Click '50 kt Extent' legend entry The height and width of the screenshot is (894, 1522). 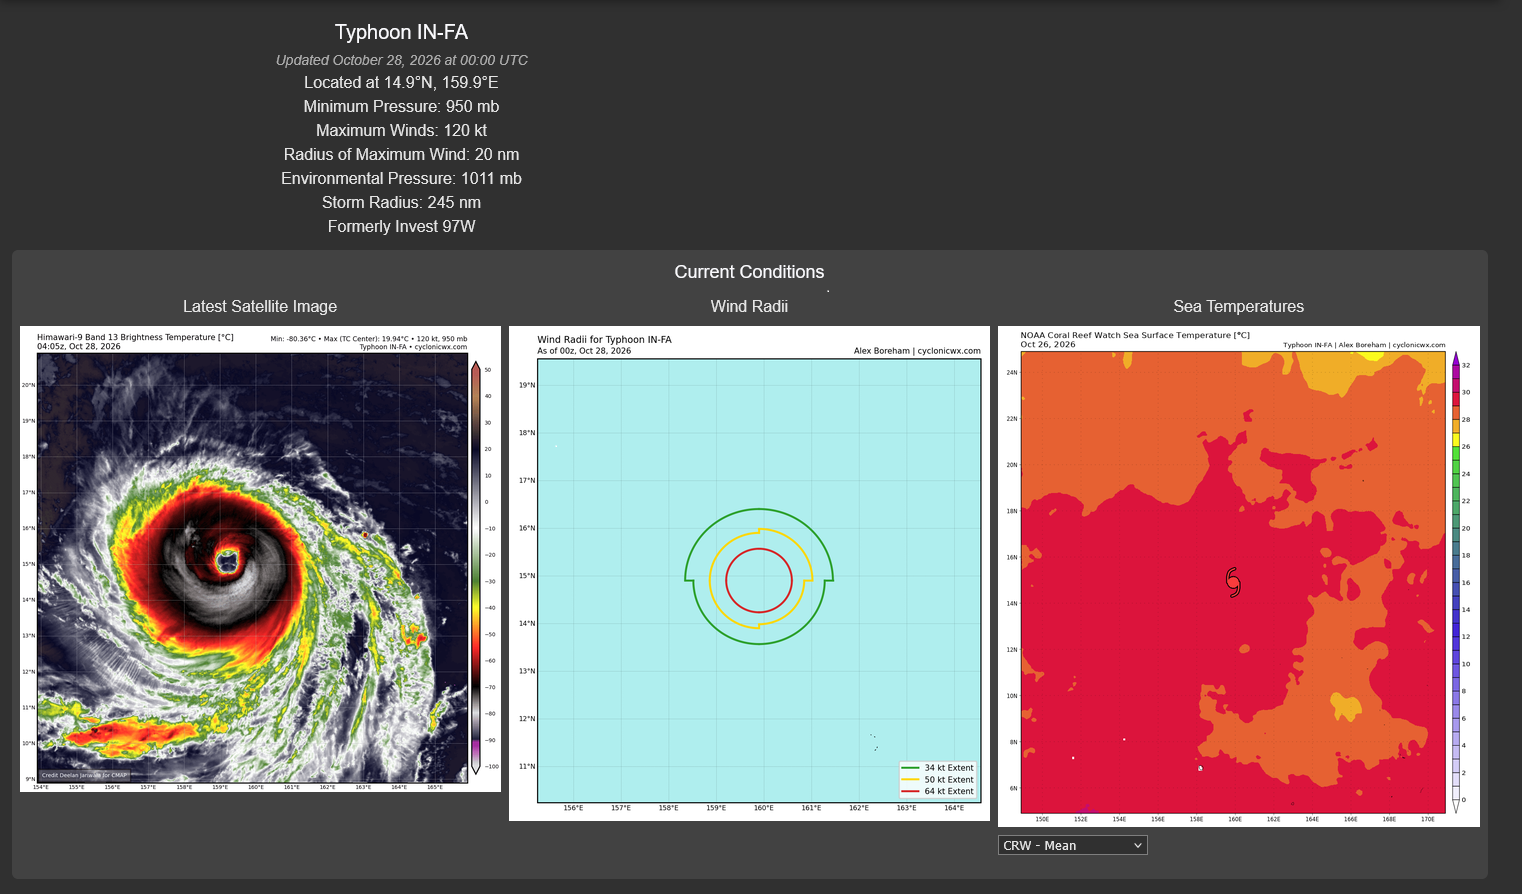938,780
